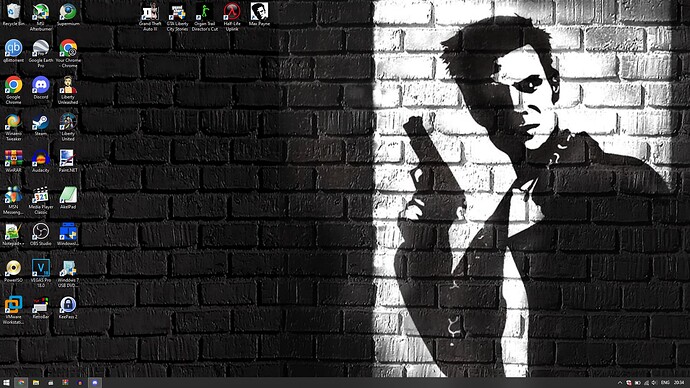The height and width of the screenshot is (388, 690).
Task: Open the Winaero Tweaker shortcut
Action: click(x=13, y=127)
